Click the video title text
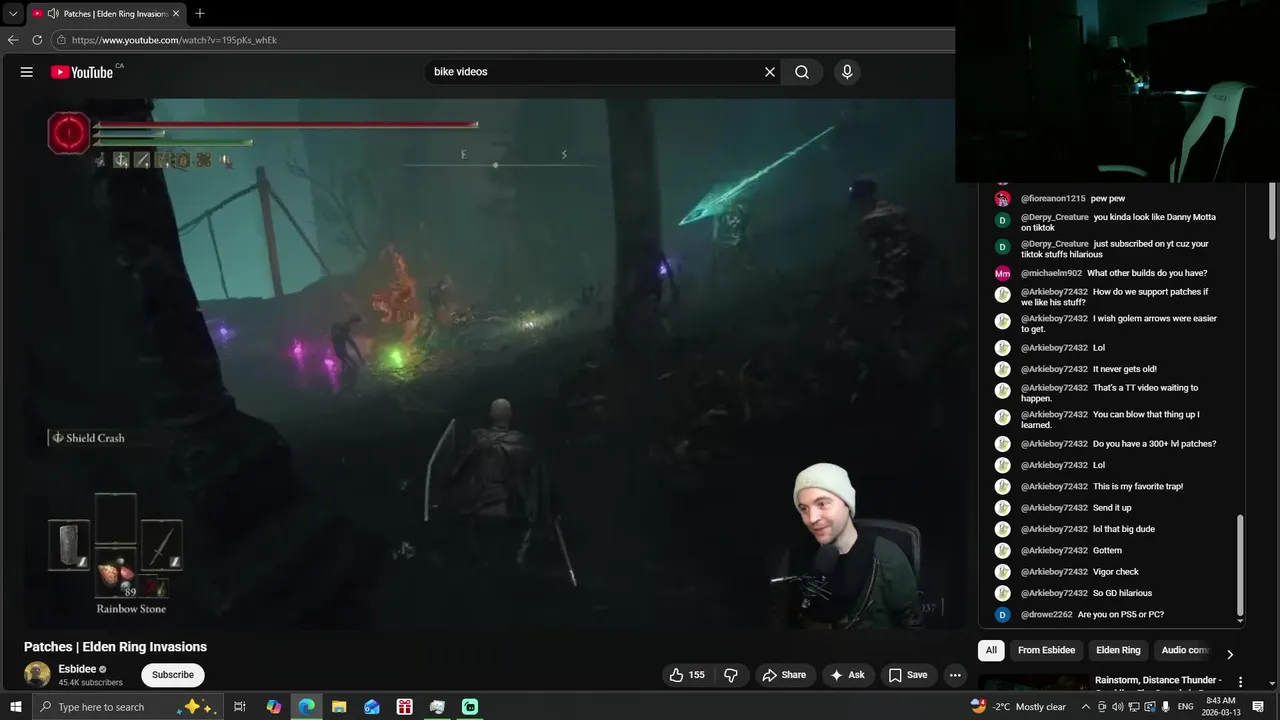The image size is (1280, 720). tap(115, 647)
